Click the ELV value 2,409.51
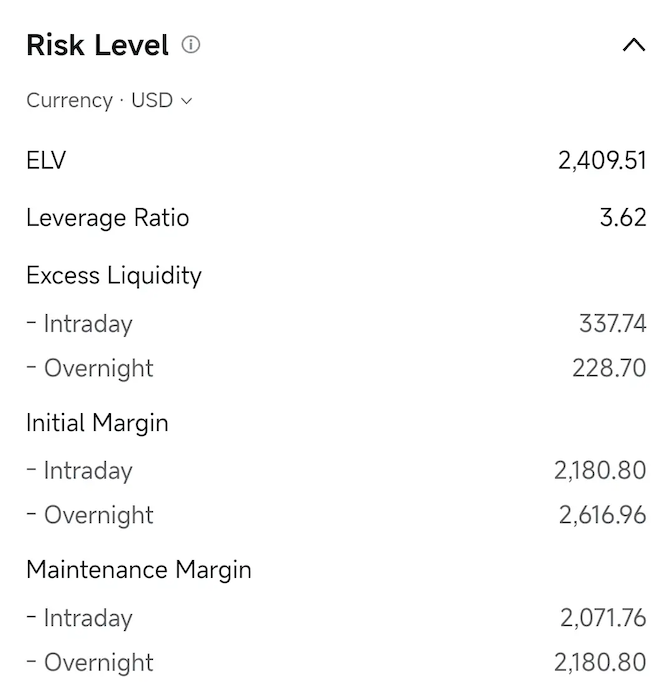Viewport: 668px width, 694px height. [602, 160]
